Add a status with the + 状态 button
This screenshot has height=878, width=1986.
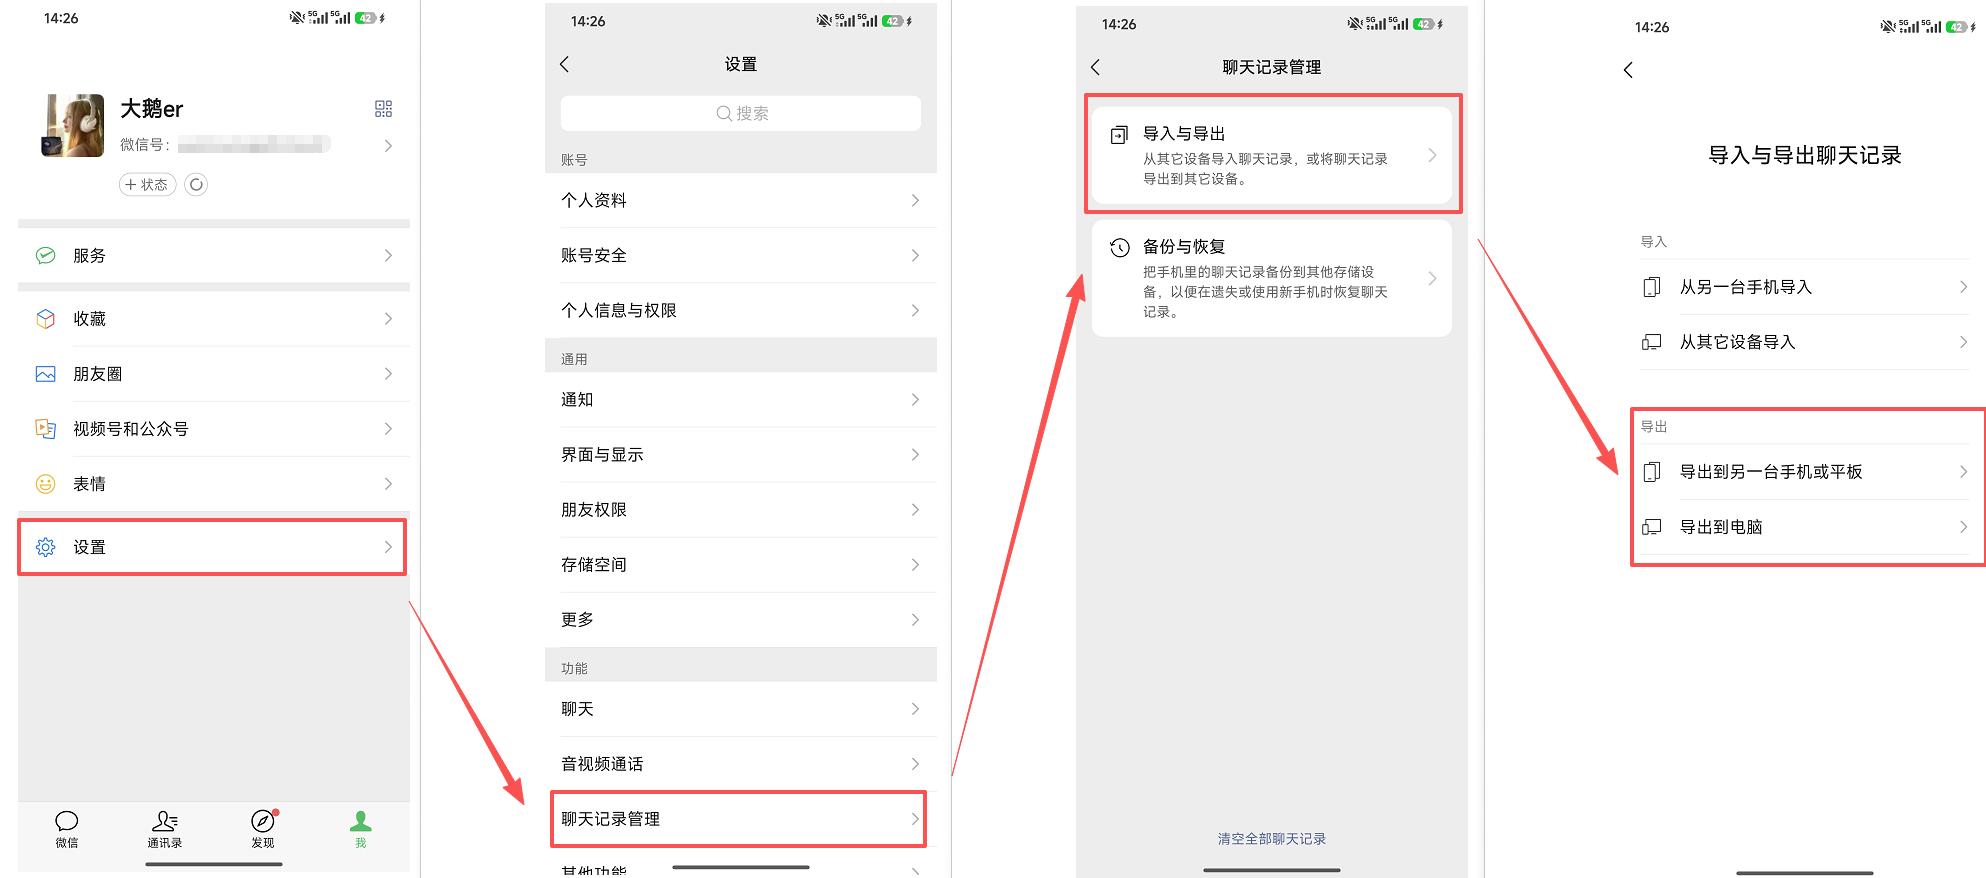click(148, 184)
